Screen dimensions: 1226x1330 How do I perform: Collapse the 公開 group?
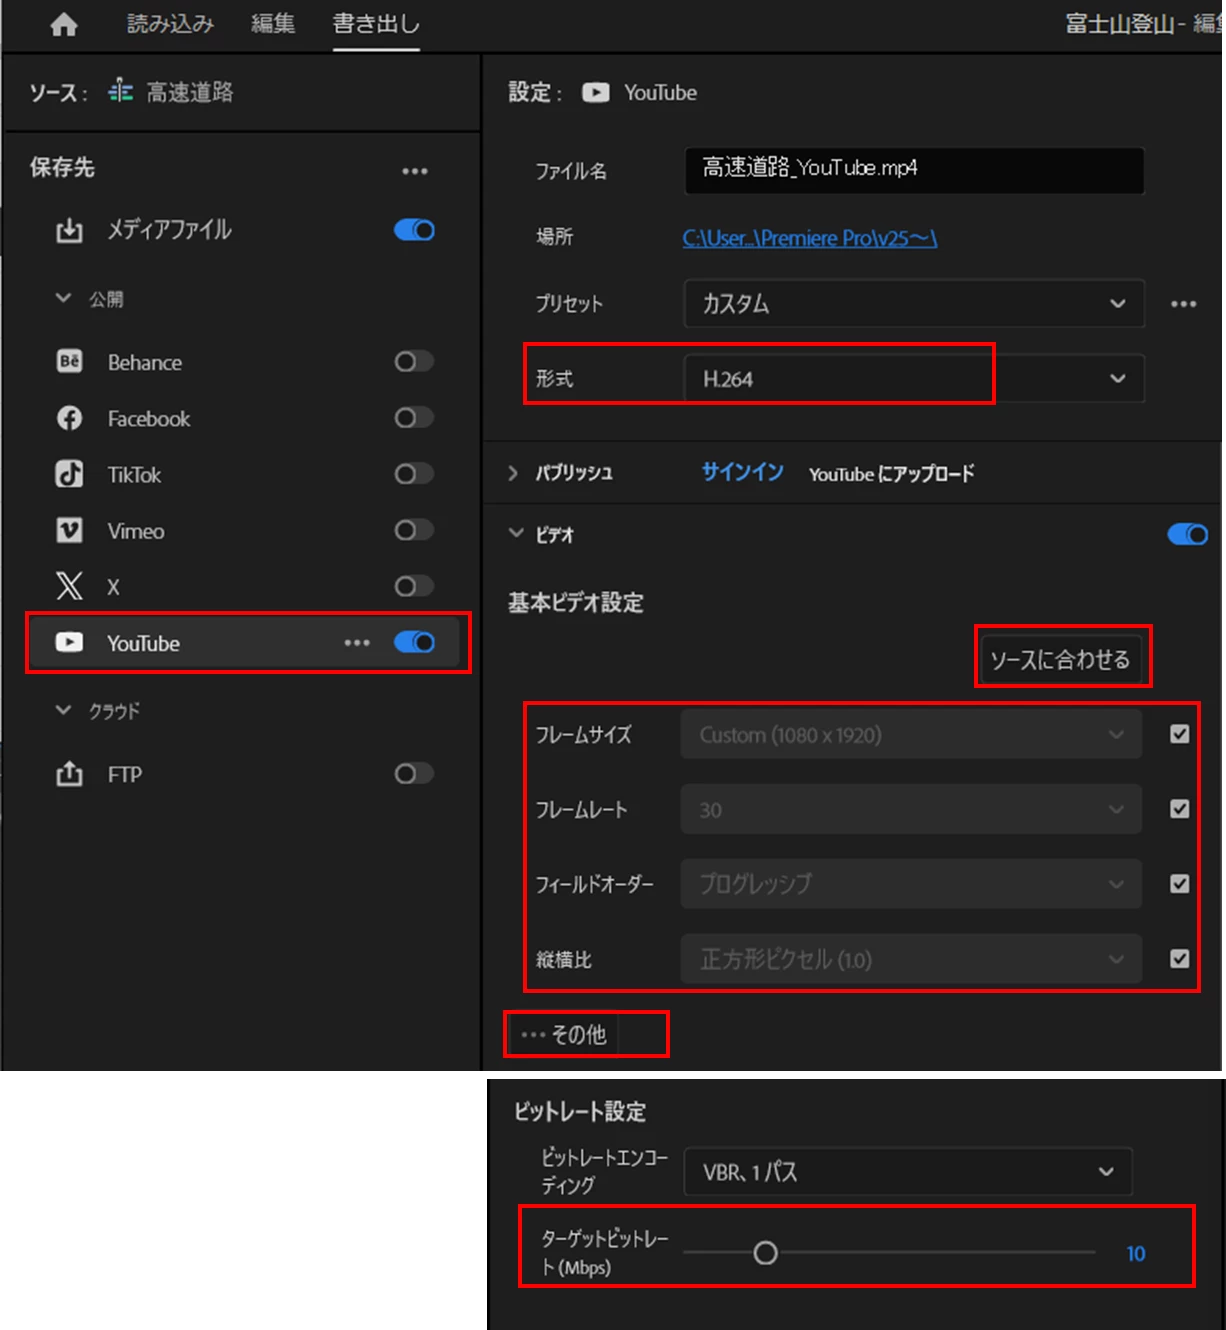(63, 298)
